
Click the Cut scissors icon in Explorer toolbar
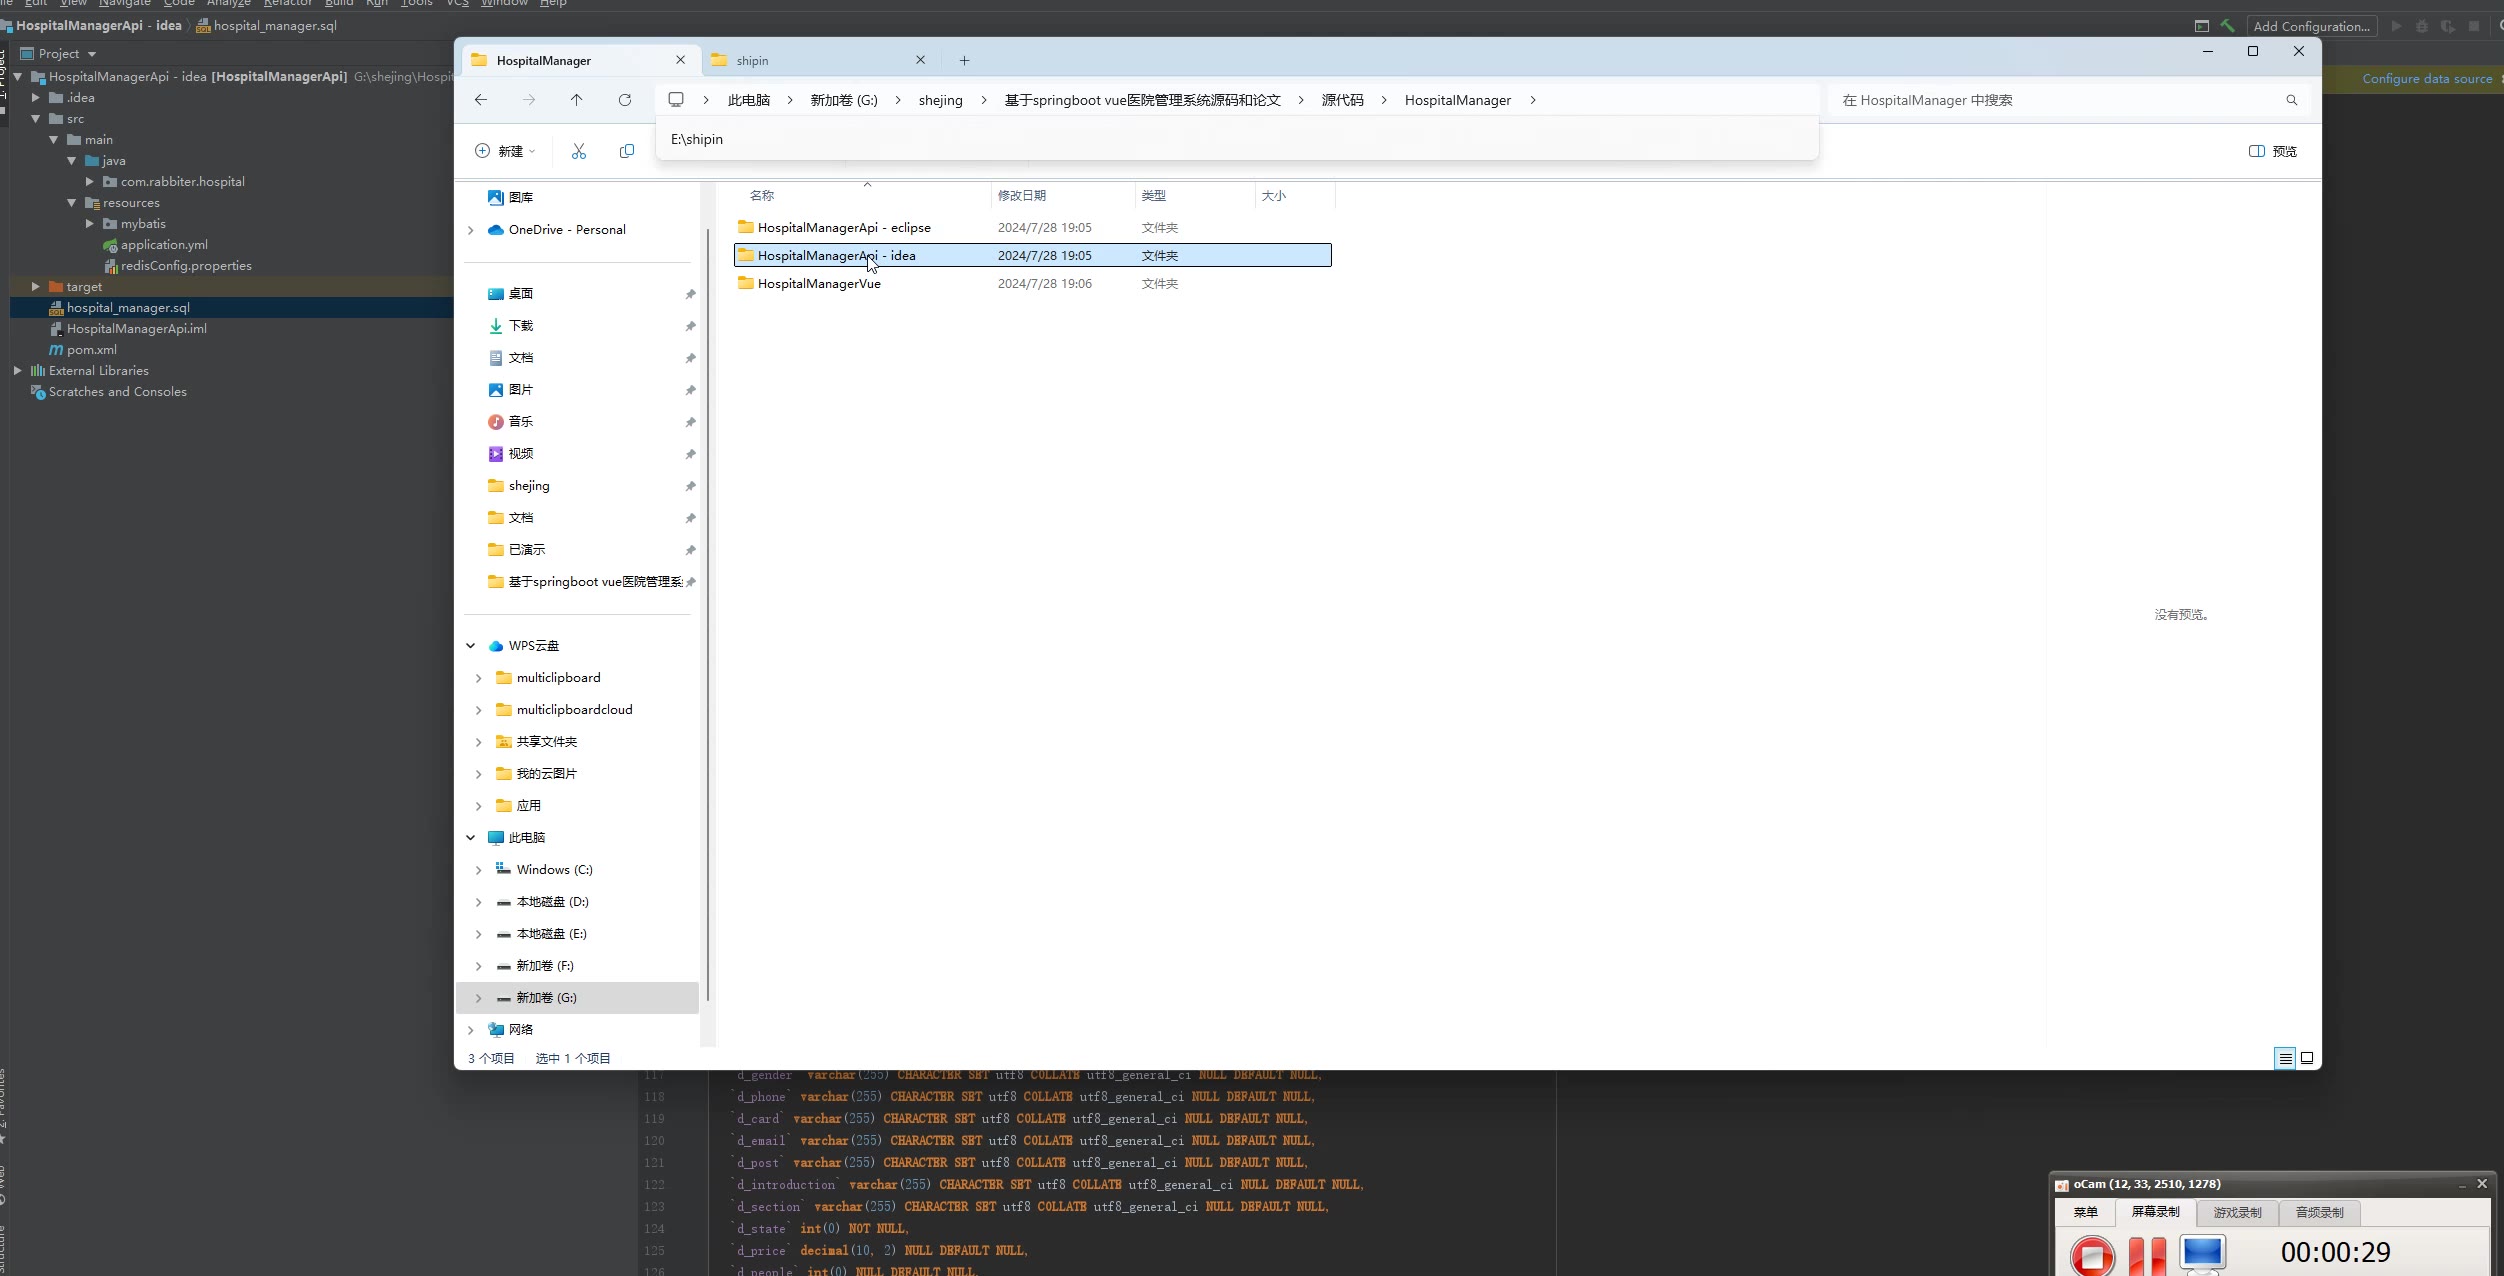point(578,151)
